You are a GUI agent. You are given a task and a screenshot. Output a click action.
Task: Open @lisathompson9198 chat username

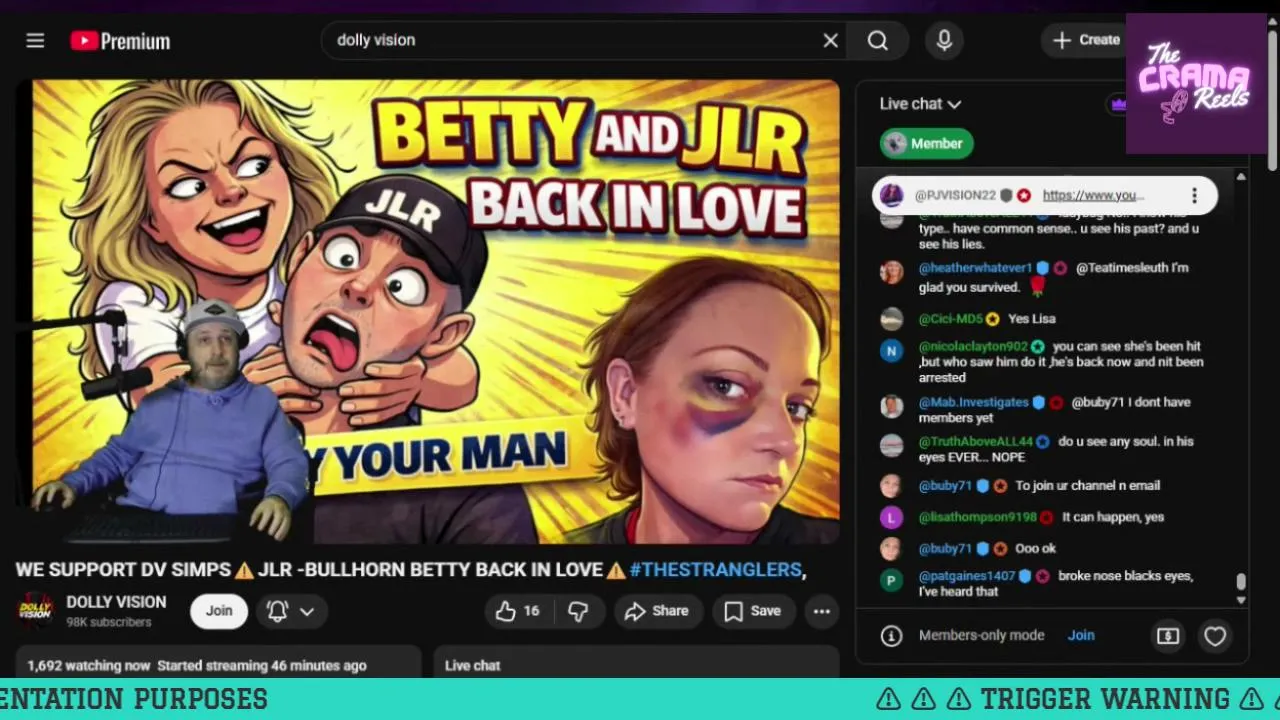pos(978,517)
